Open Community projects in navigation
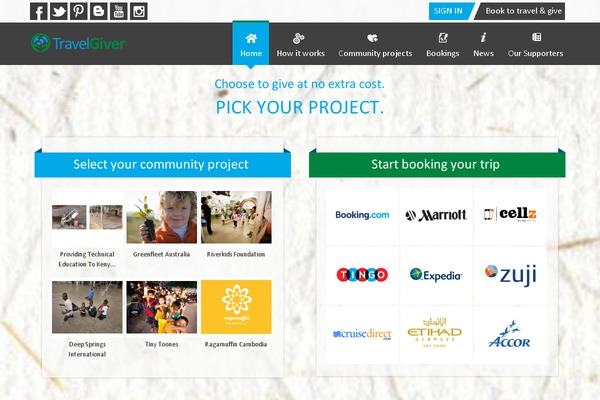Viewport: 600px width, 400px height. (375, 44)
